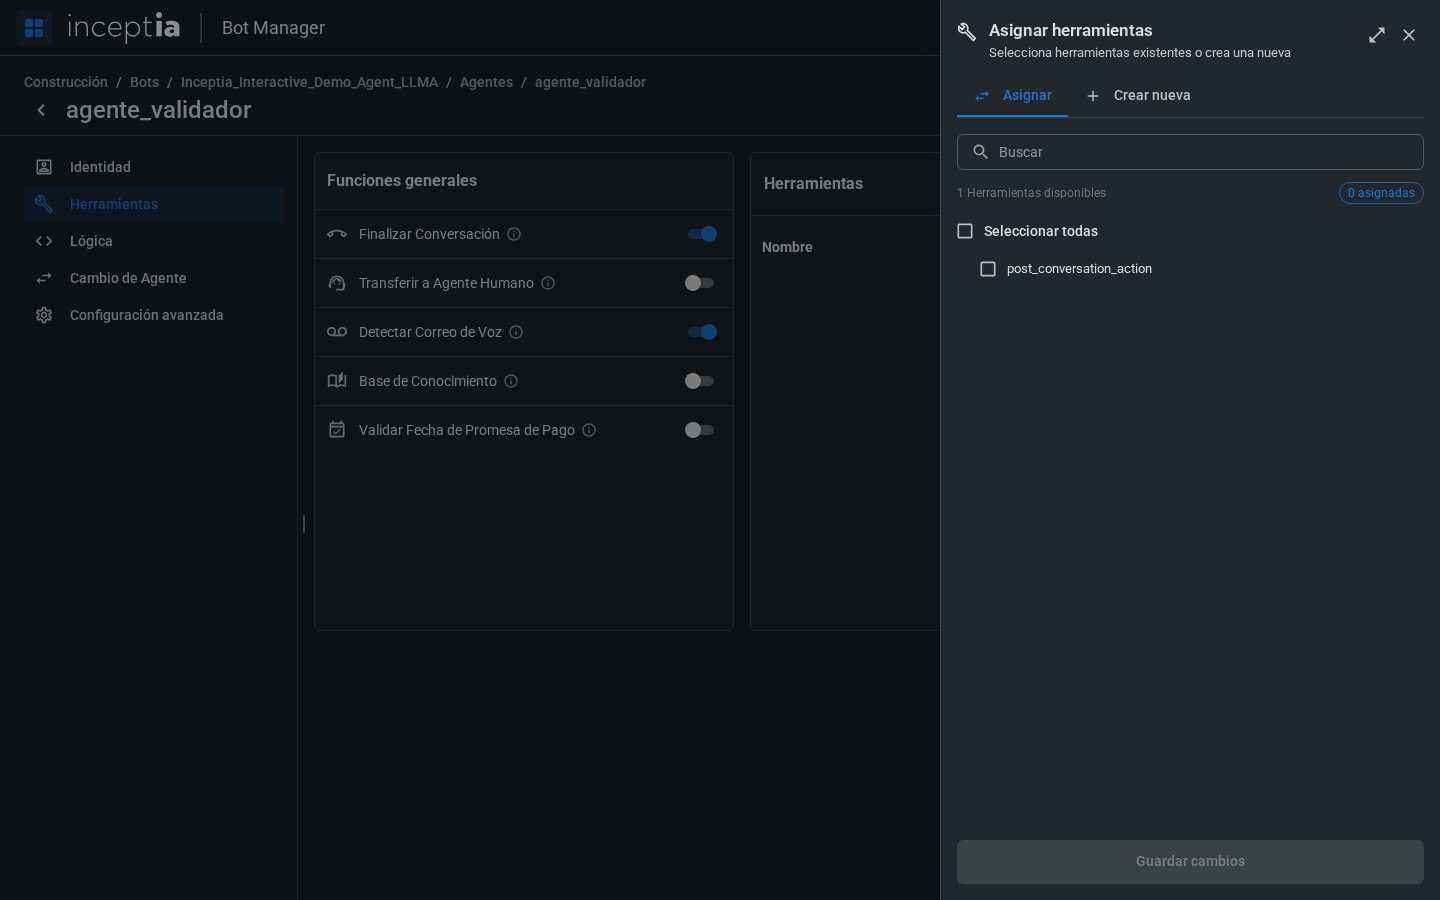Click the plus icon on Crear nueva tab
This screenshot has height=900, width=1440.
[x=1093, y=96]
